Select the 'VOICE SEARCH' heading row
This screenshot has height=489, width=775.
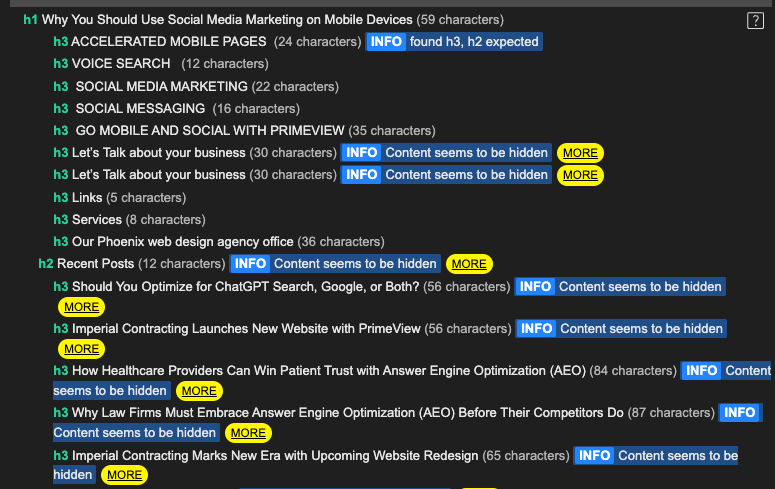click(x=121, y=64)
